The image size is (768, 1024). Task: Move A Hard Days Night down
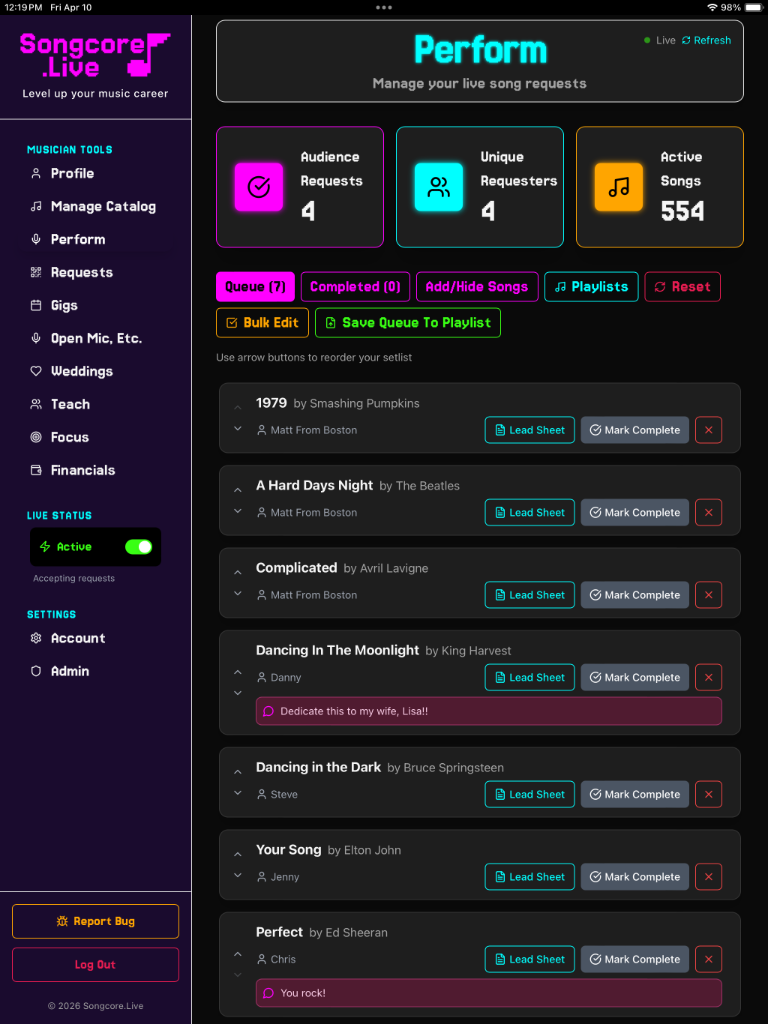point(238,511)
